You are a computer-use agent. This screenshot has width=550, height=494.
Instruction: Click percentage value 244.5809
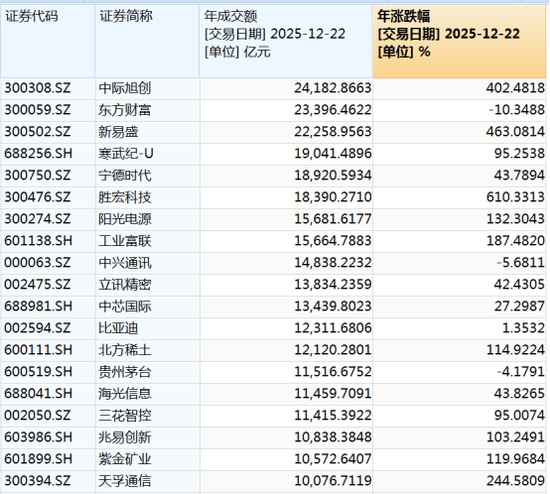515,481
